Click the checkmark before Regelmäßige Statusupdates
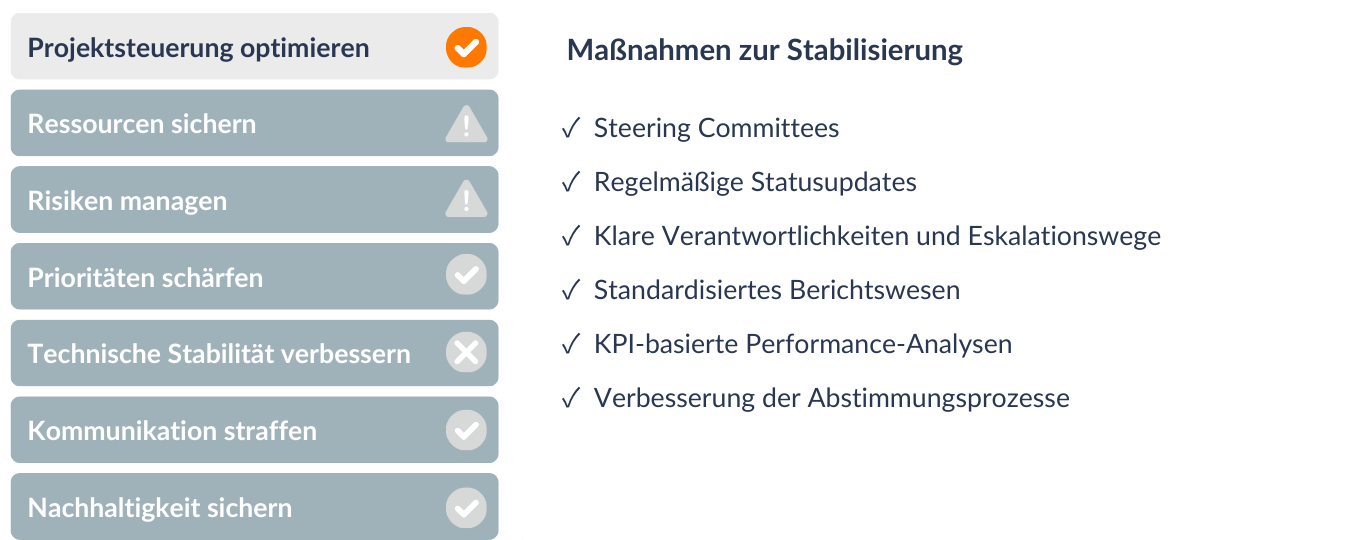The height and width of the screenshot is (540, 1364). (x=571, y=182)
